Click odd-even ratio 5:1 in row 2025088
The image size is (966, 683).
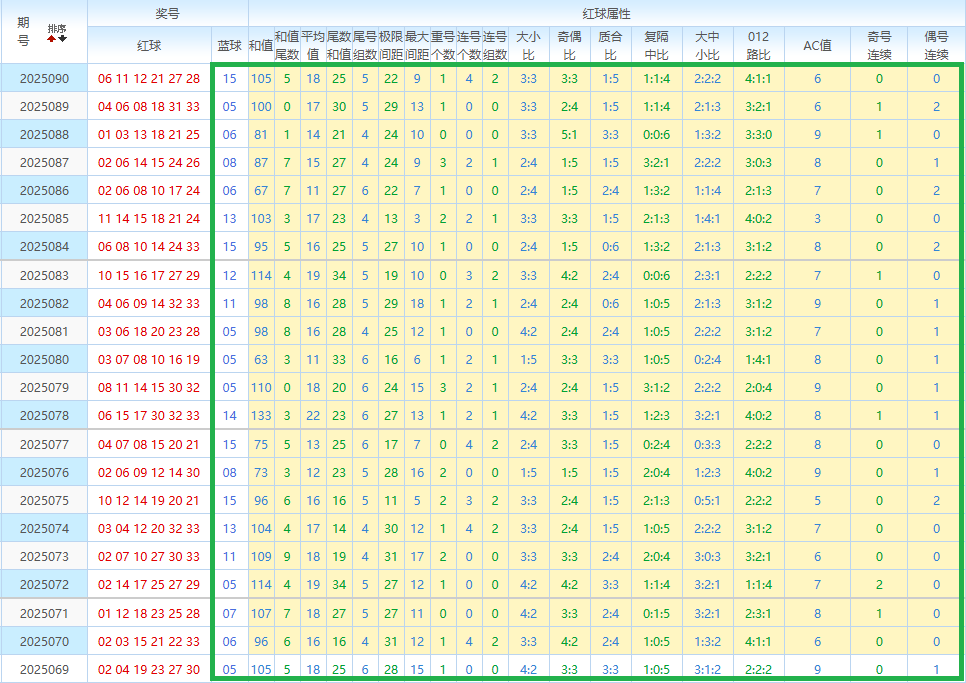pos(569,134)
